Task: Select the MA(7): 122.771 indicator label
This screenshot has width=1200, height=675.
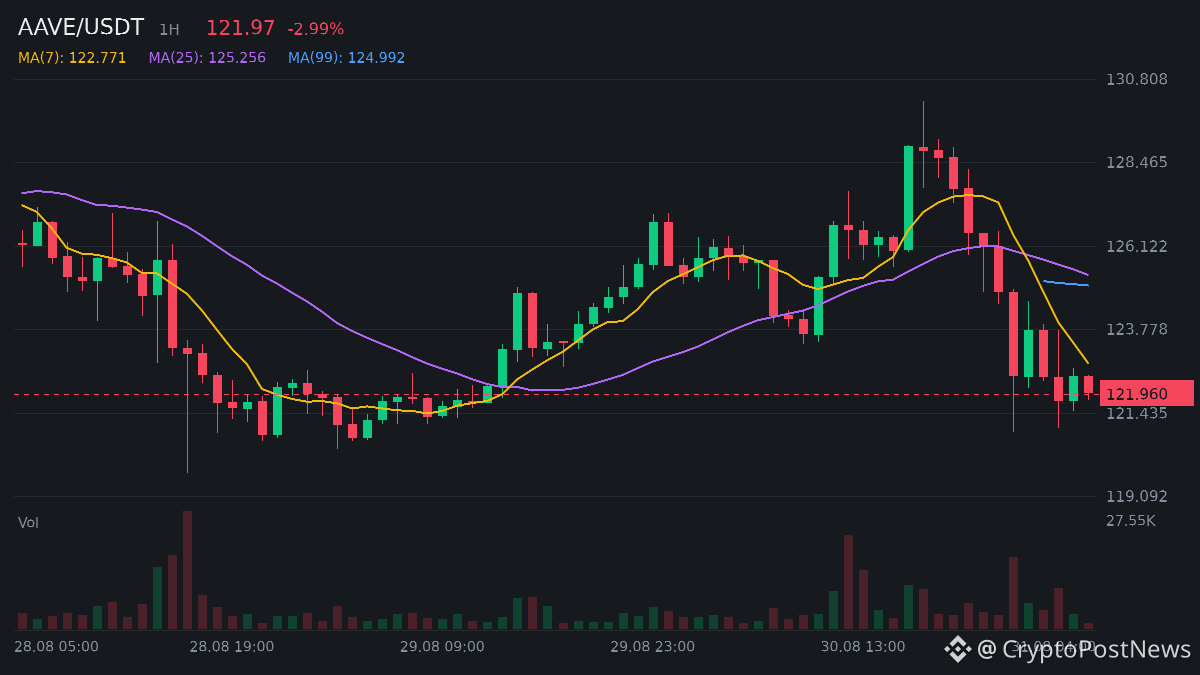Action: pos(72,58)
